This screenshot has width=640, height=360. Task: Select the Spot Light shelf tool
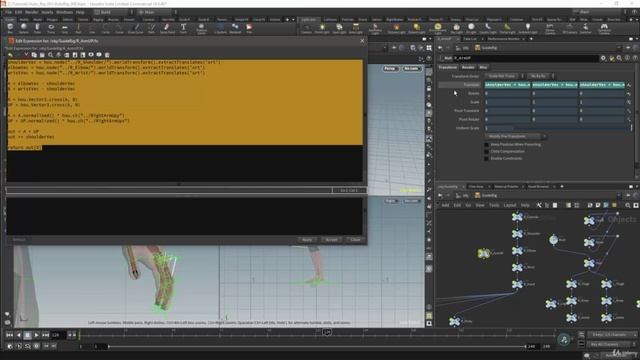(339, 28)
